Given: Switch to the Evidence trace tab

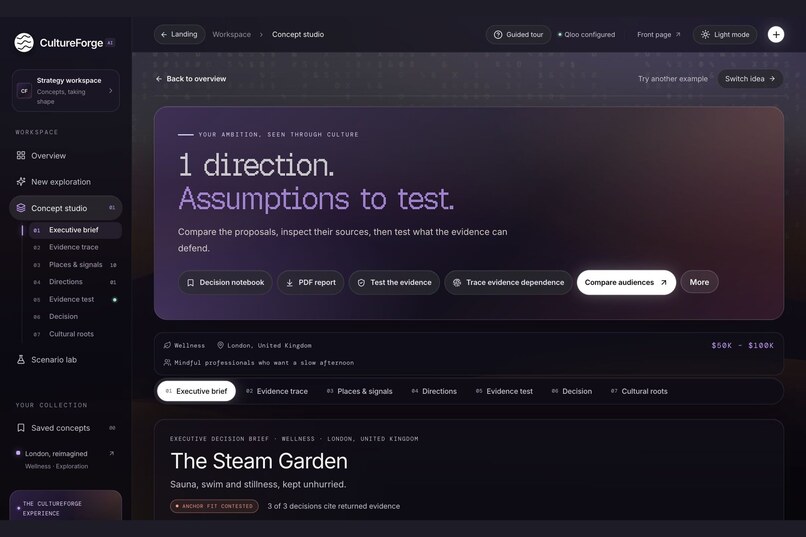Looking at the screenshot, I should 277,391.
